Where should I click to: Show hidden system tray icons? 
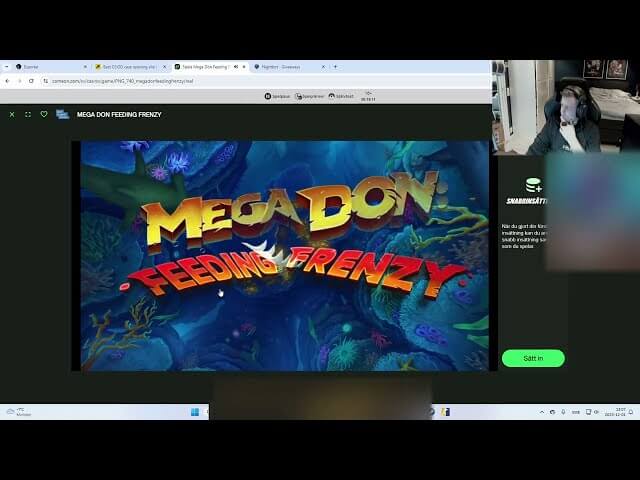coord(542,412)
